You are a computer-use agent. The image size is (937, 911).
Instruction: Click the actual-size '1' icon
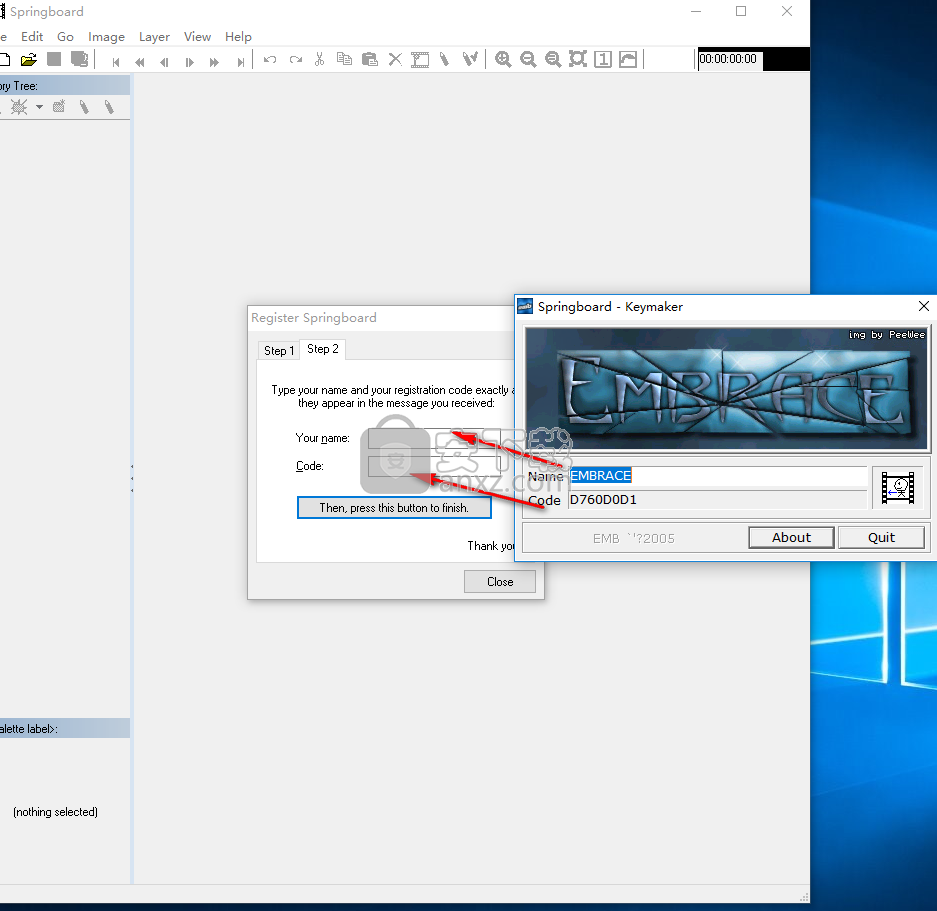[x=603, y=59]
